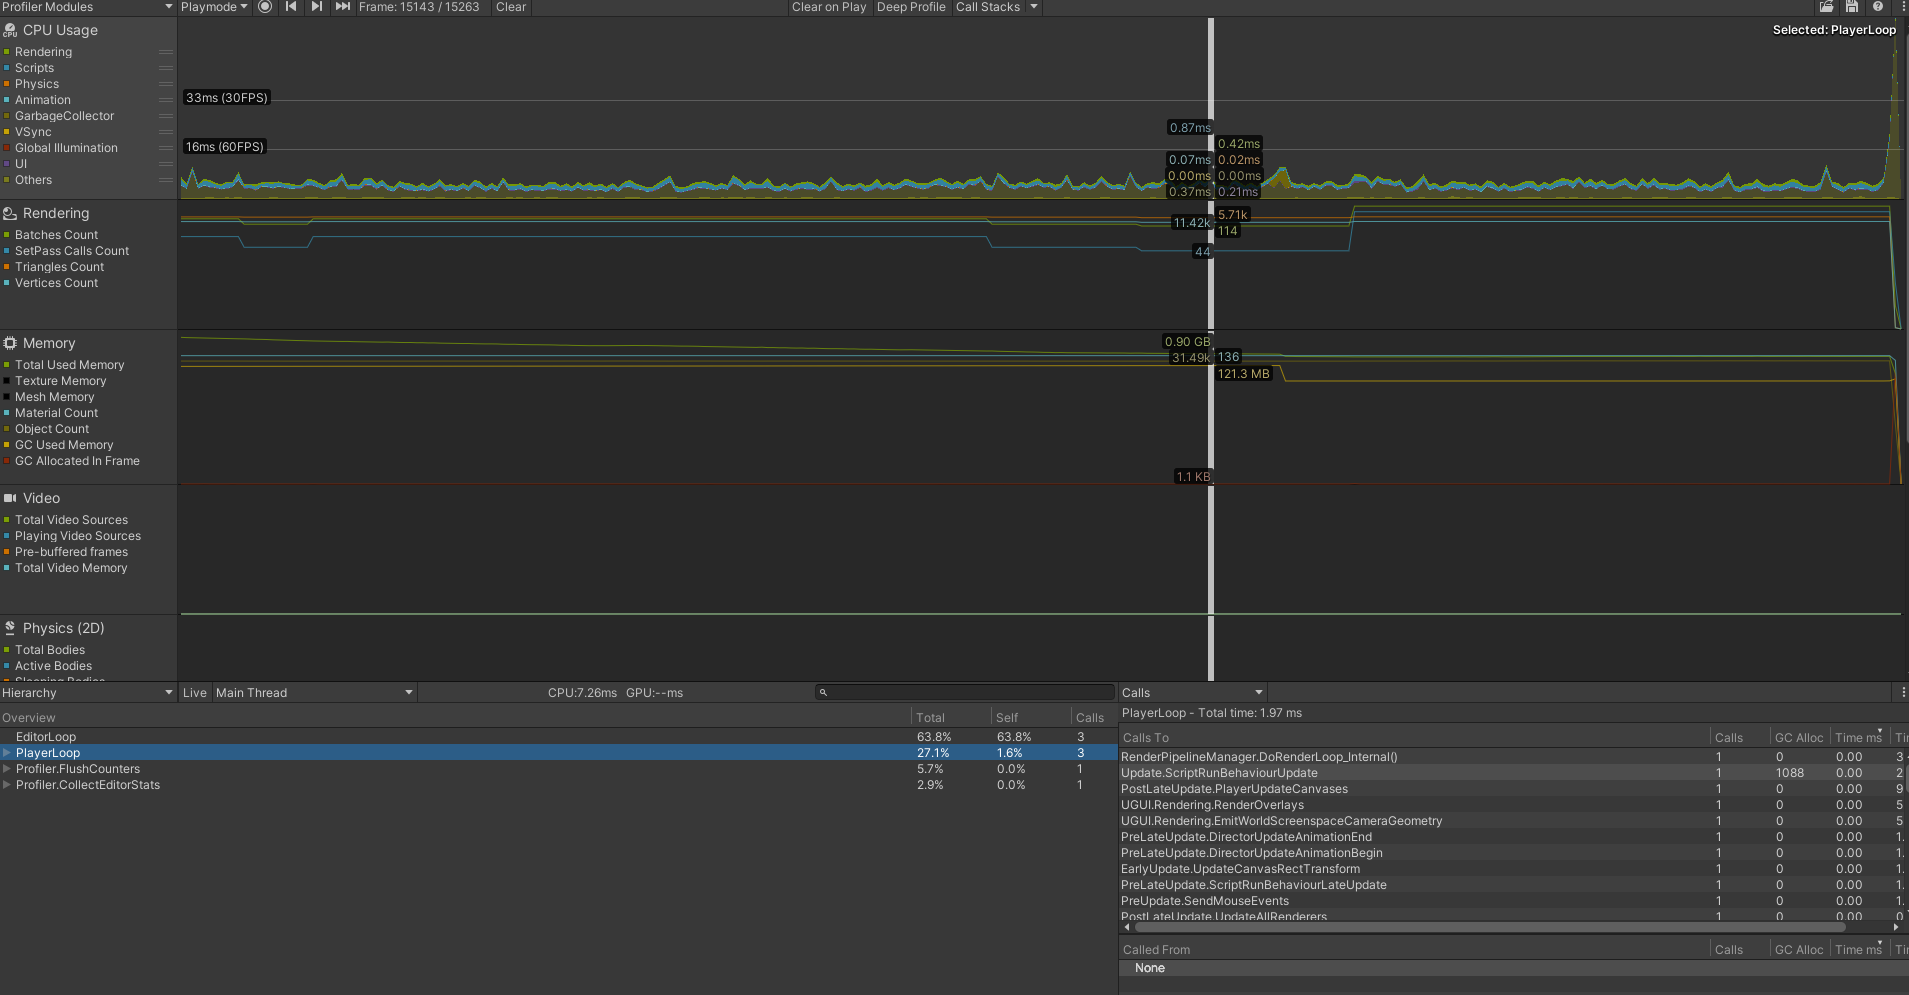Click the Rendering module icon
1909x995 pixels.
10,214
